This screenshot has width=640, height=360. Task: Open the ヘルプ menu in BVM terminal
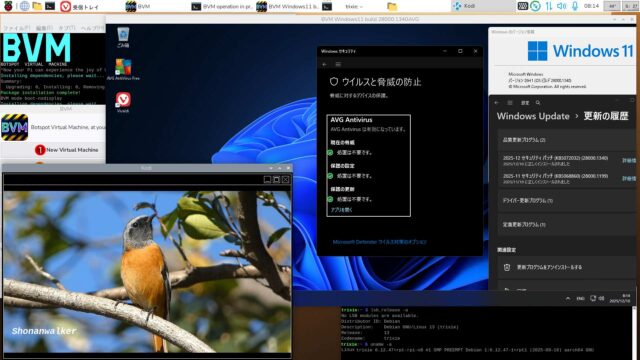(x=93, y=28)
